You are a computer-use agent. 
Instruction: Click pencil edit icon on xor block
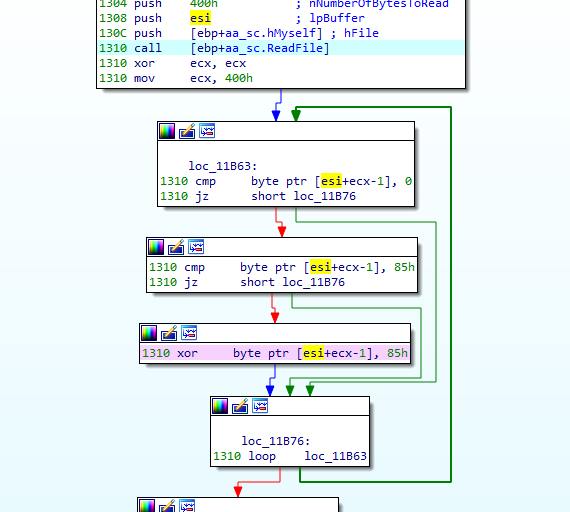[x=169, y=333]
